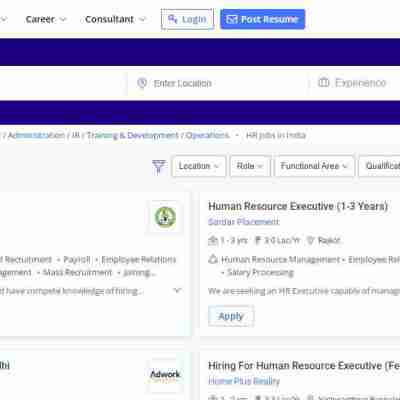Click the skills icon before Human Resource Management

point(213,259)
